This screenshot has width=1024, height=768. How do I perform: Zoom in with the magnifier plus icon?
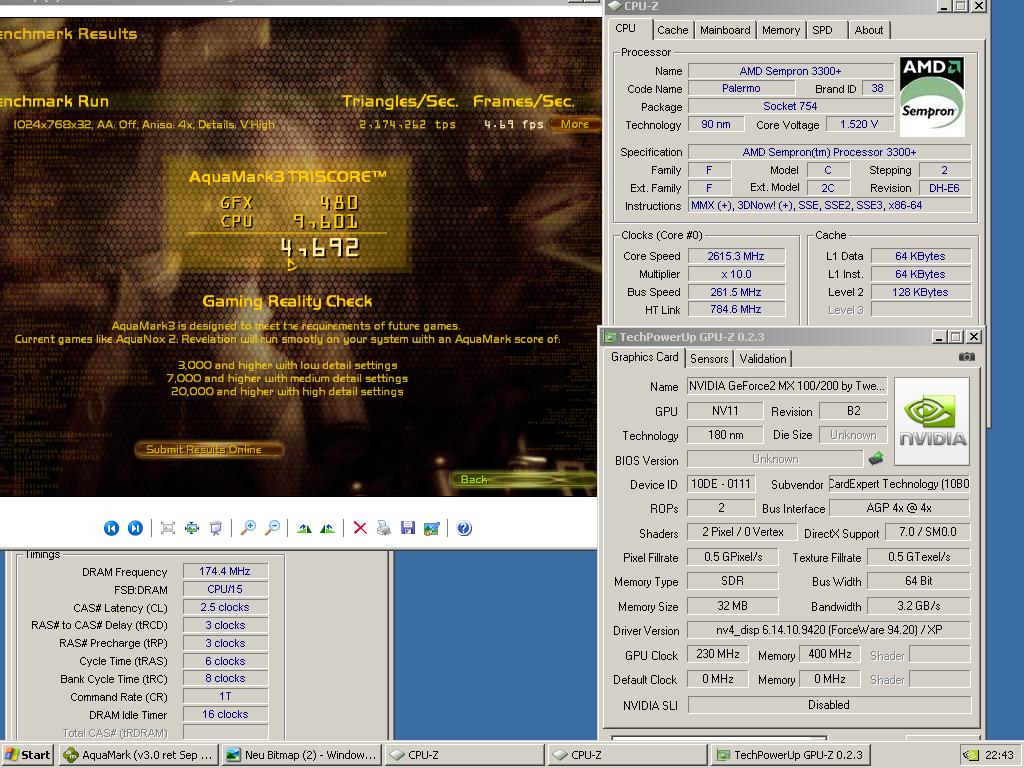coord(248,528)
